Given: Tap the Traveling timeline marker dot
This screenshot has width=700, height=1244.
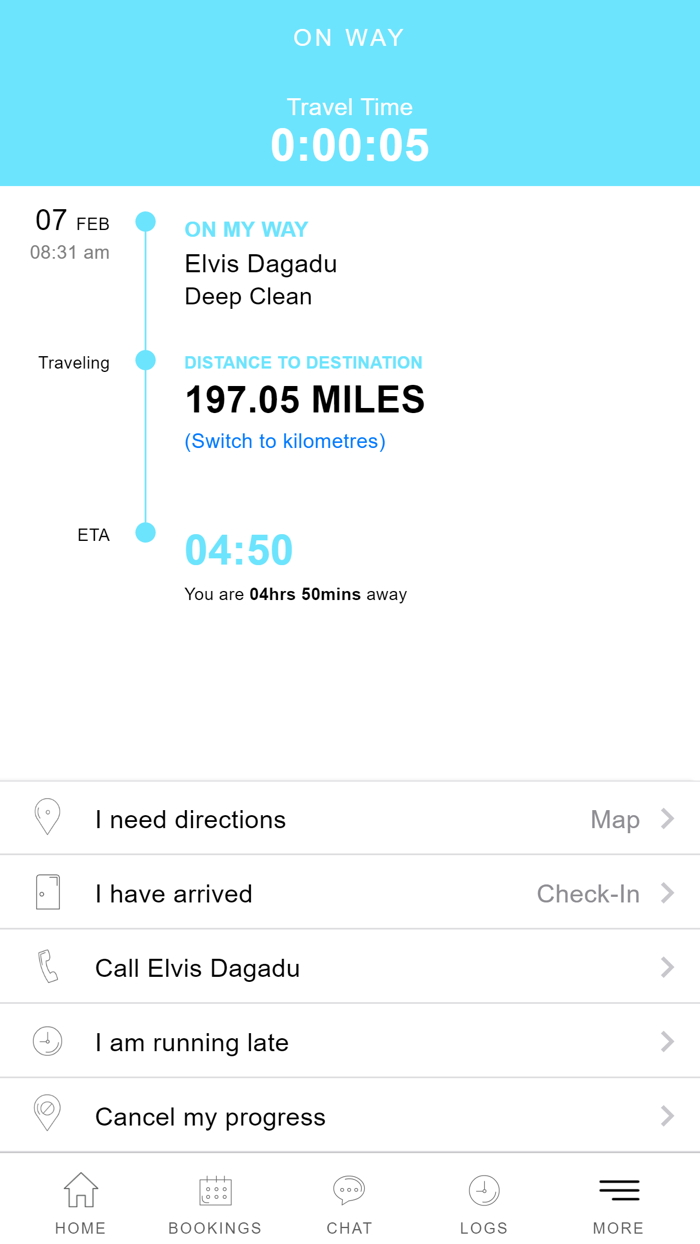Looking at the screenshot, I should 146,360.
